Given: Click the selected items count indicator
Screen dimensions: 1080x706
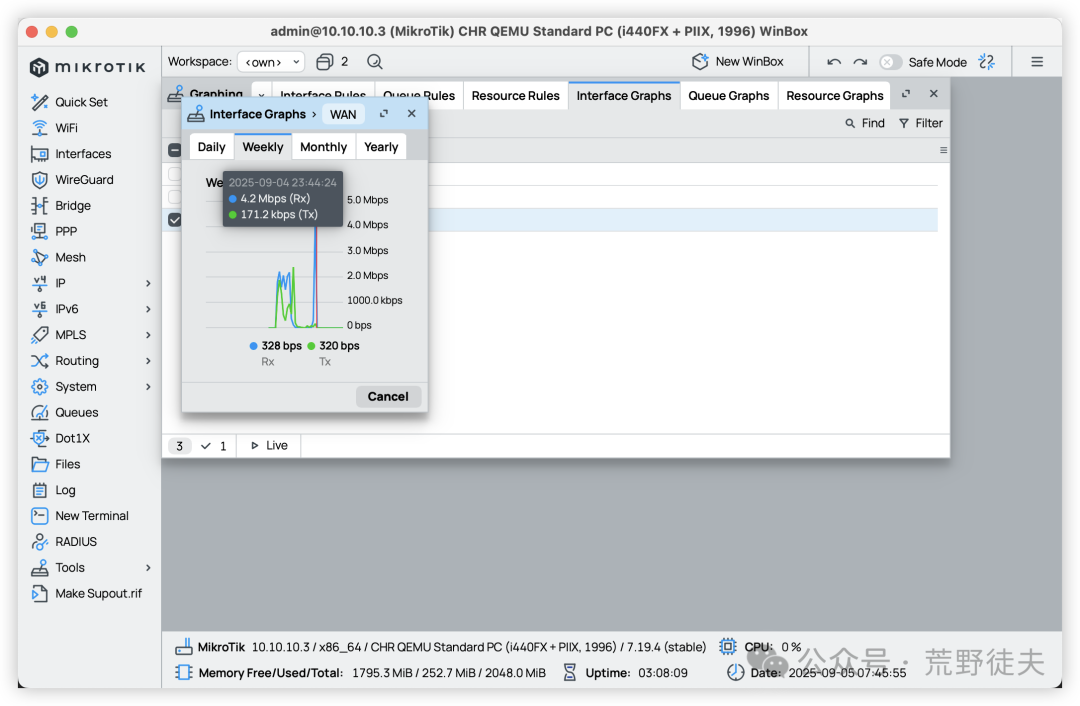Looking at the screenshot, I should tap(214, 446).
